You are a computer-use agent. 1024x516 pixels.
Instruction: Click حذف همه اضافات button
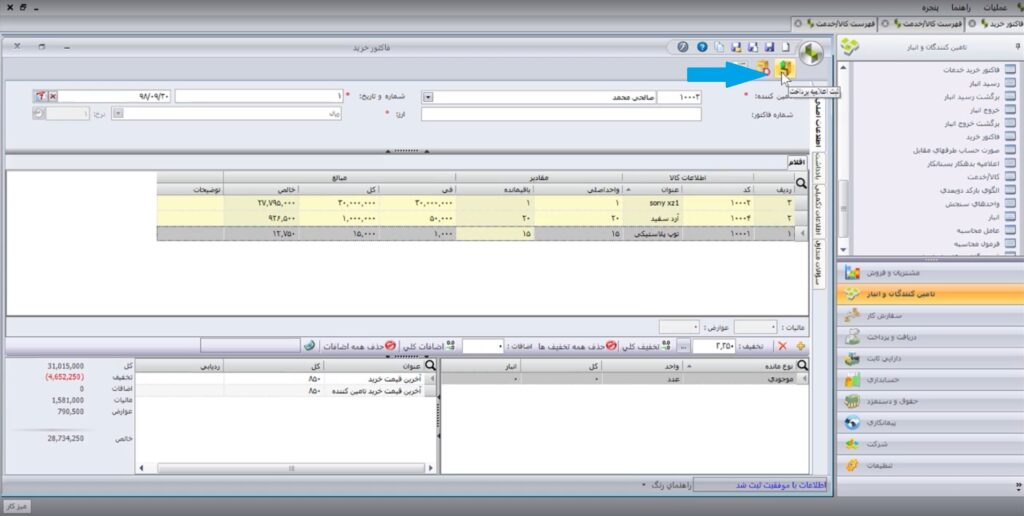pyautogui.click(x=360, y=346)
